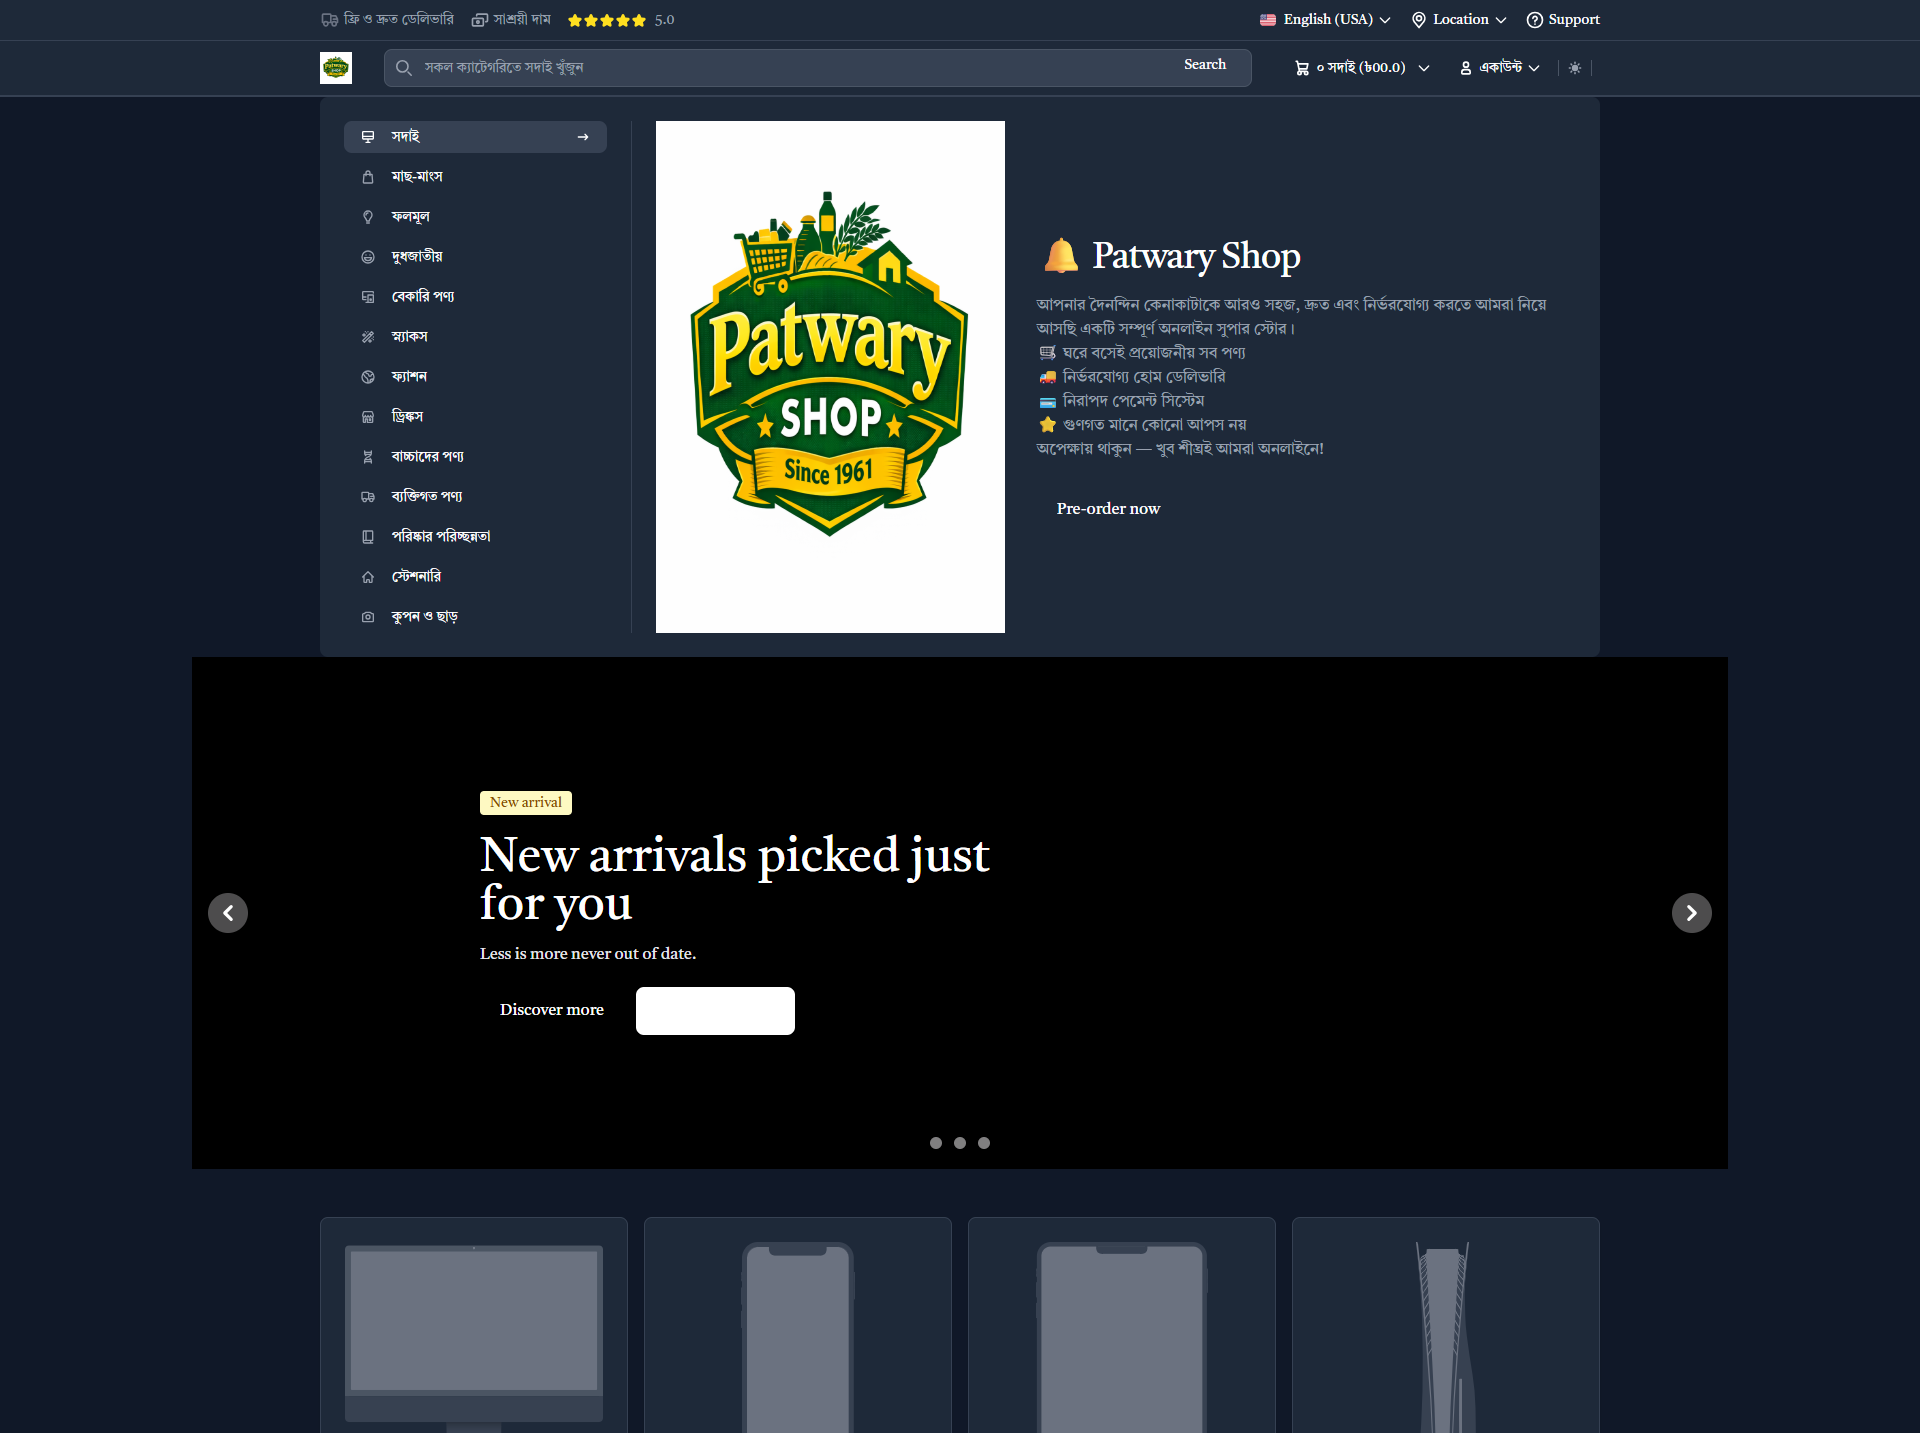
Task: Select the মাছ-মাংস category icon
Action: pyautogui.click(x=368, y=177)
